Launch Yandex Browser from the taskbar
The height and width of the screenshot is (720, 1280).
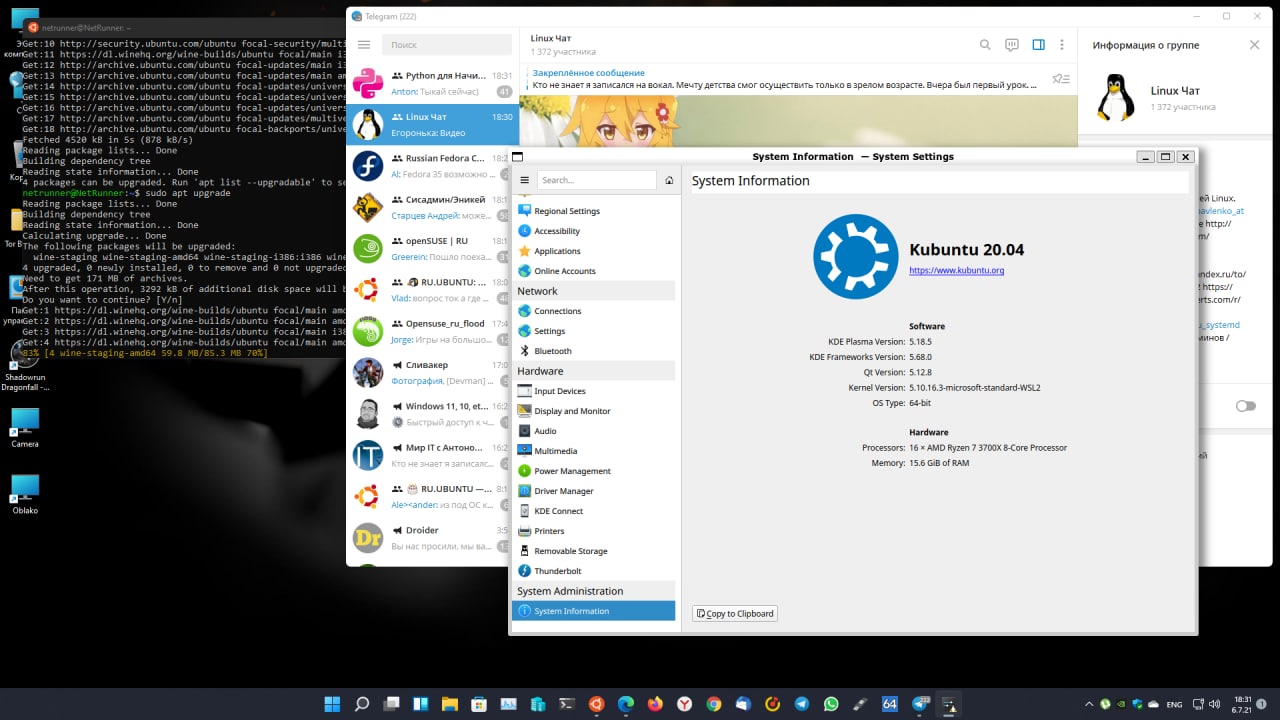click(684, 704)
